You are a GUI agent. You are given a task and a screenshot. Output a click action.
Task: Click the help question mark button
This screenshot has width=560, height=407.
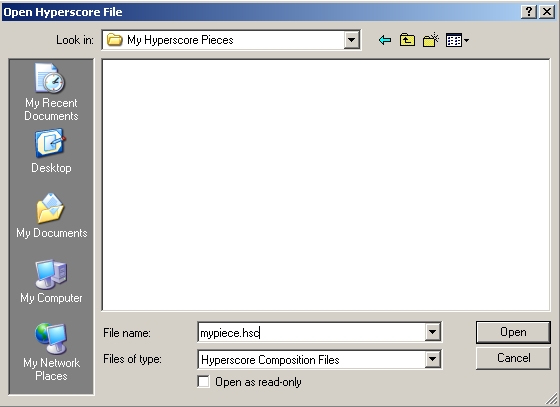(x=529, y=12)
